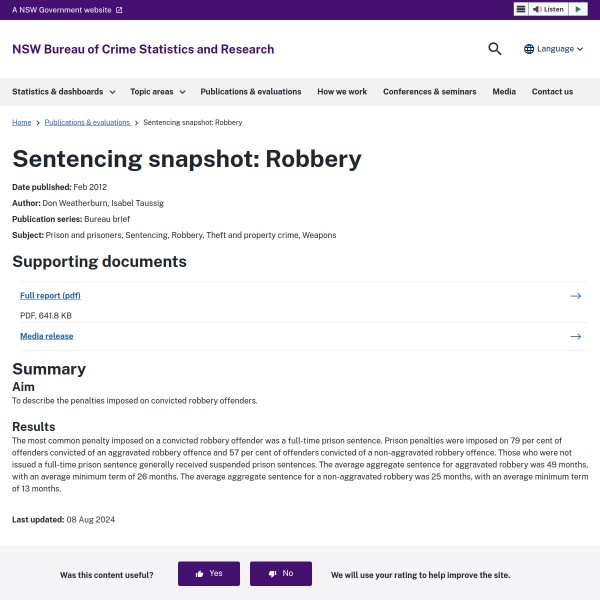Click the external link icon beside NSW Government website

coord(119,10)
